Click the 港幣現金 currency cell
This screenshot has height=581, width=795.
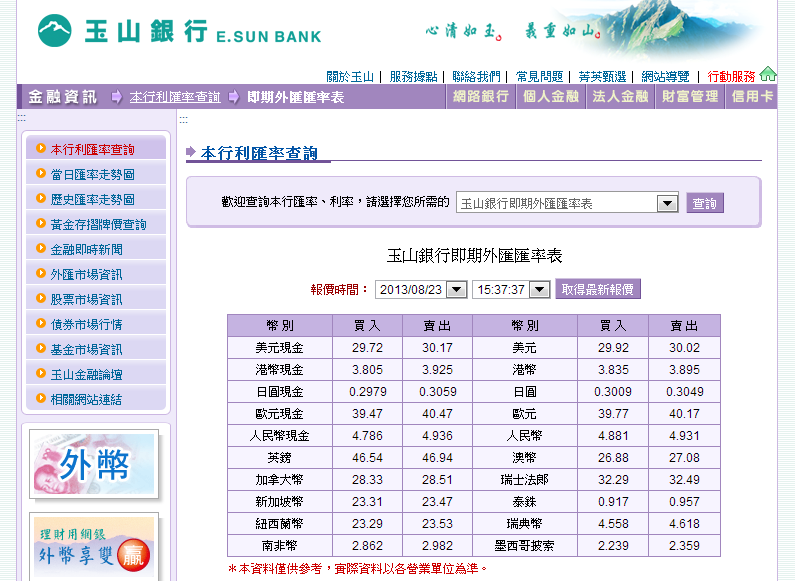click(279, 370)
